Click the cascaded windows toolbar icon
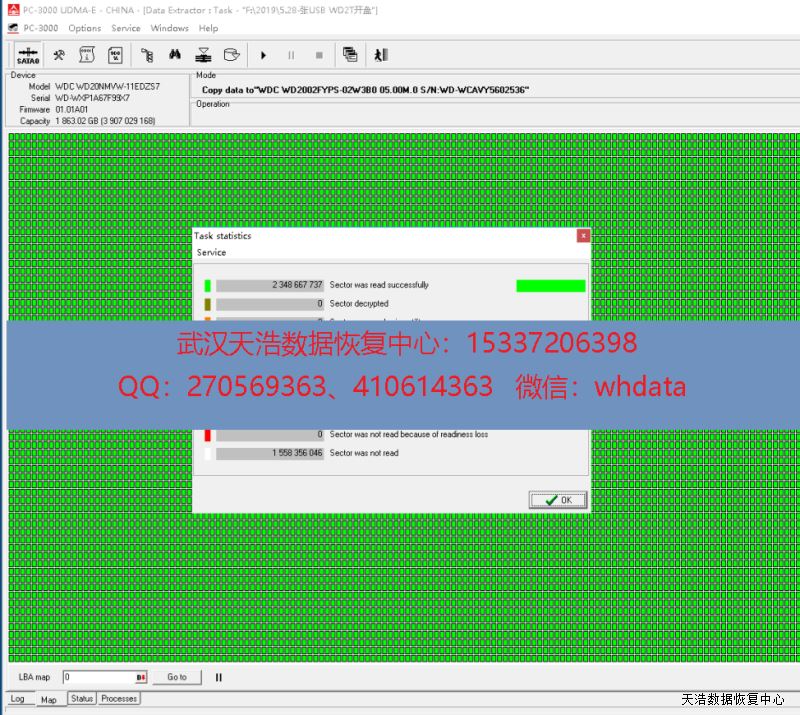The width and height of the screenshot is (800, 715). pyautogui.click(x=350, y=55)
